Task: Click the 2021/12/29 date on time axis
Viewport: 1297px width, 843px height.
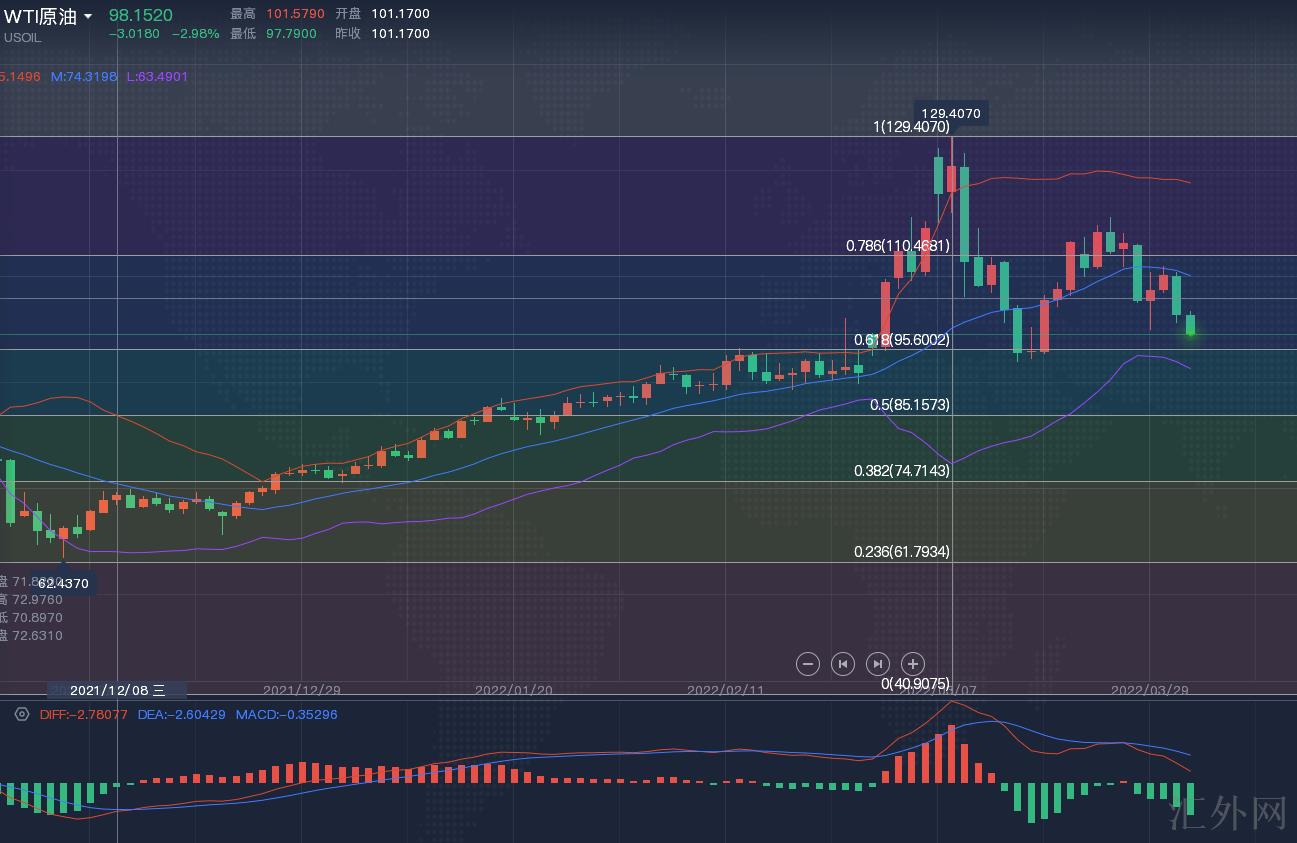Action: click(301, 690)
